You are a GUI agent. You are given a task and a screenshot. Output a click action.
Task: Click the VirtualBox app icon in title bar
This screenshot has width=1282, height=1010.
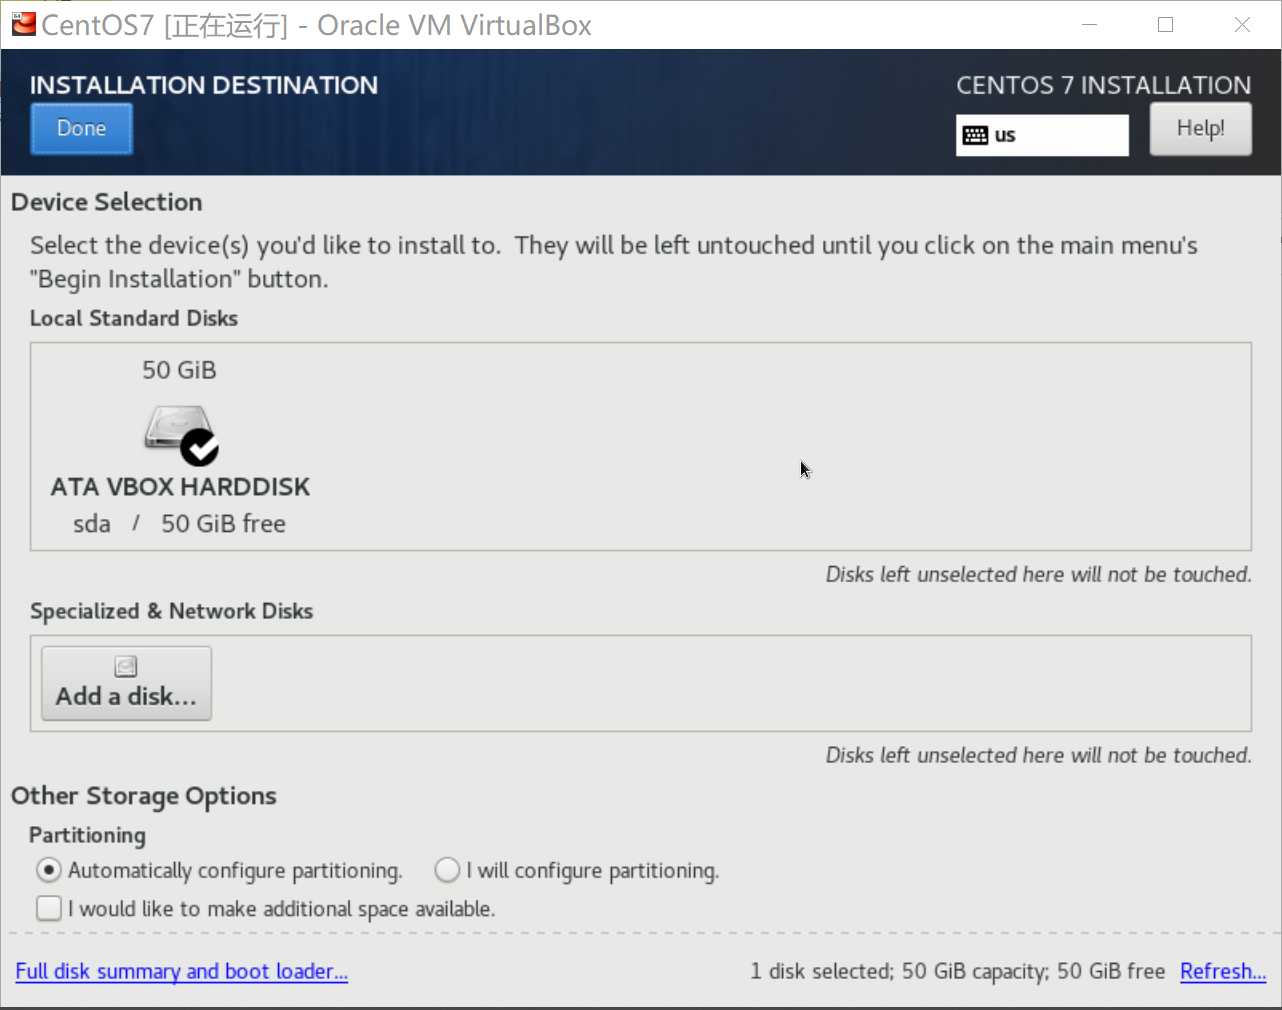click(x=24, y=24)
